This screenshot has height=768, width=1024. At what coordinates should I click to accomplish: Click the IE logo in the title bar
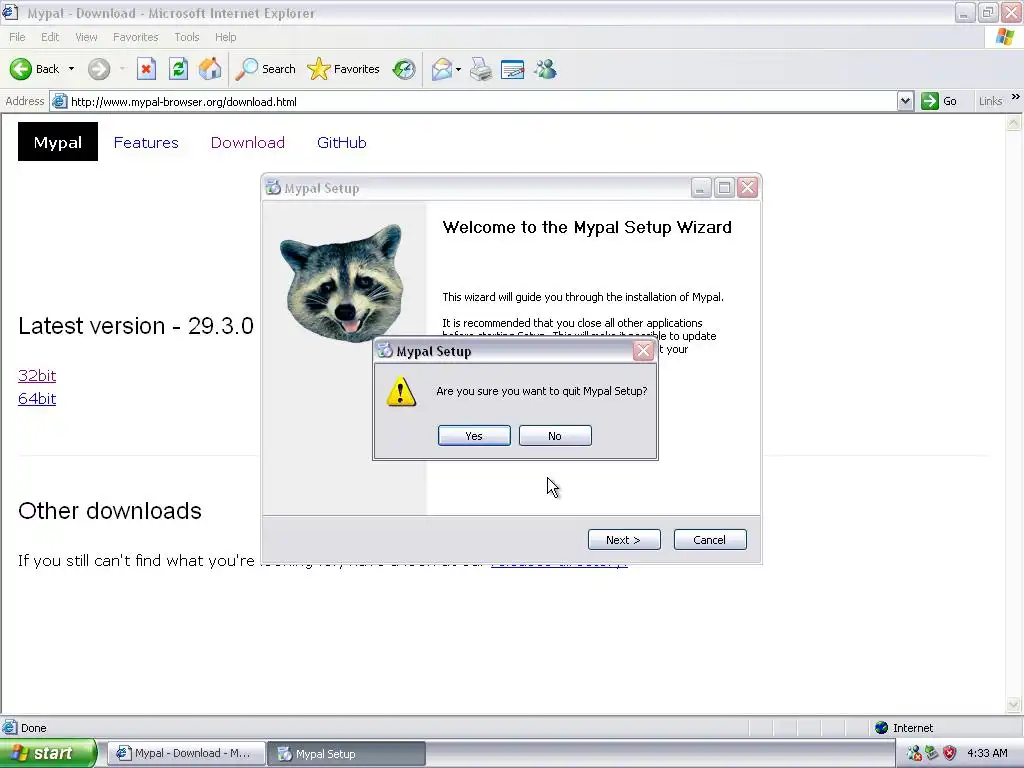(10, 12)
